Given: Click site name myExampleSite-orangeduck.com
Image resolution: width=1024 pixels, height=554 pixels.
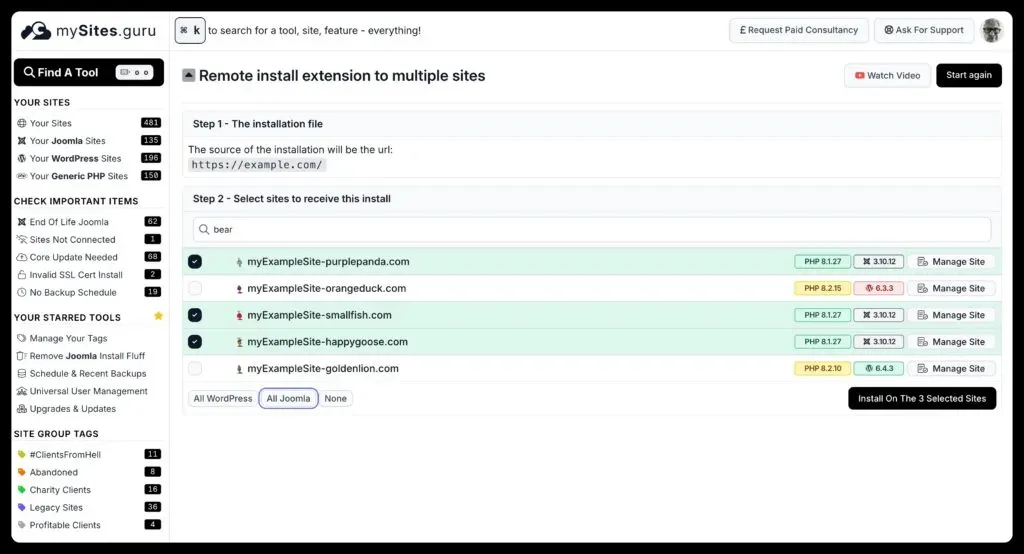Looking at the screenshot, I should (327, 288).
